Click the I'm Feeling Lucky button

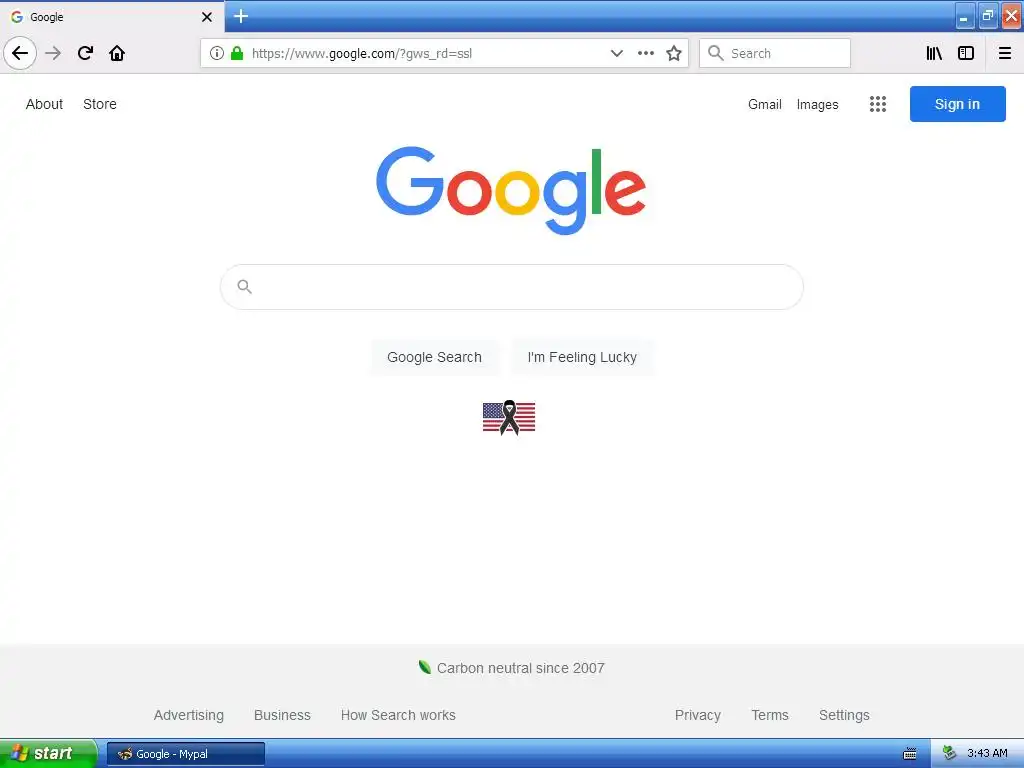coord(582,357)
